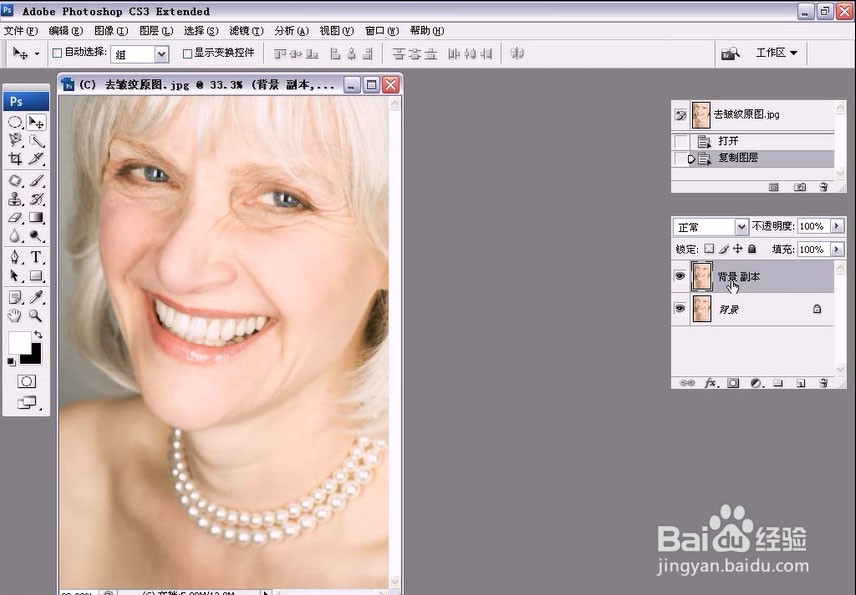Select the Polygonal Lasso tool
The width and height of the screenshot is (856, 595).
pos(15,140)
